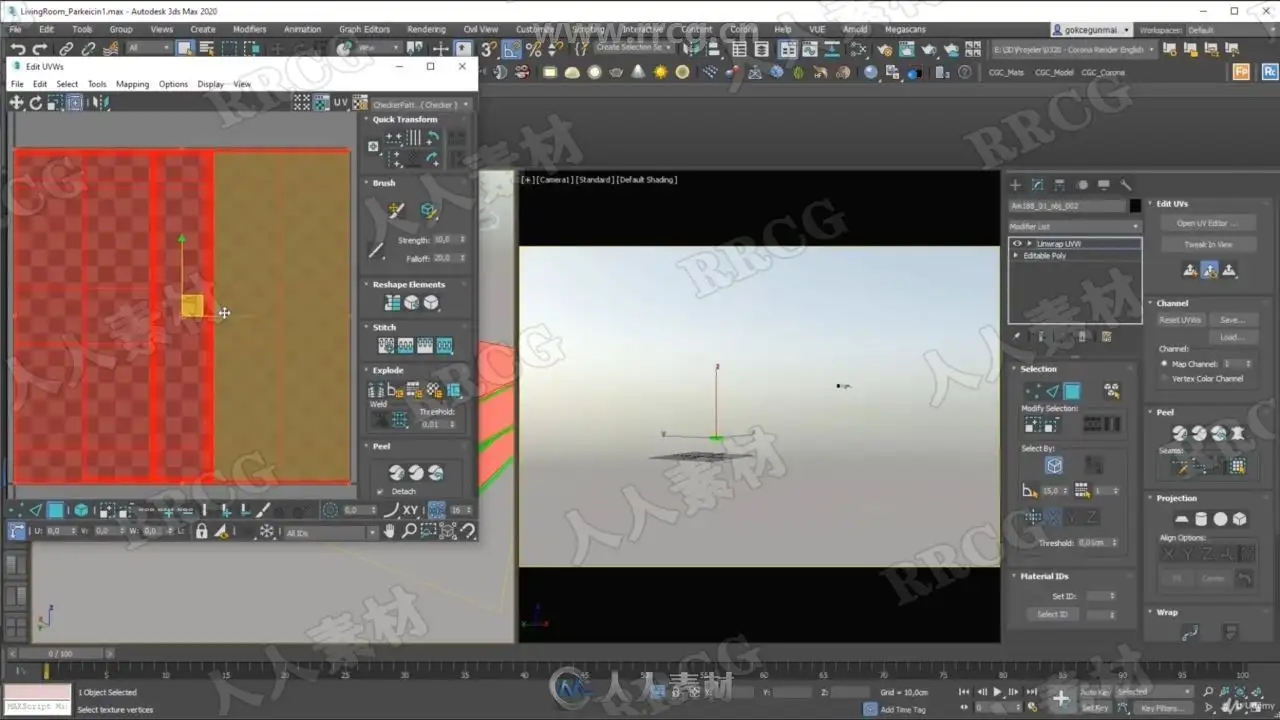
Task: Open the Display menu in Edit UVWs
Action: click(x=210, y=84)
